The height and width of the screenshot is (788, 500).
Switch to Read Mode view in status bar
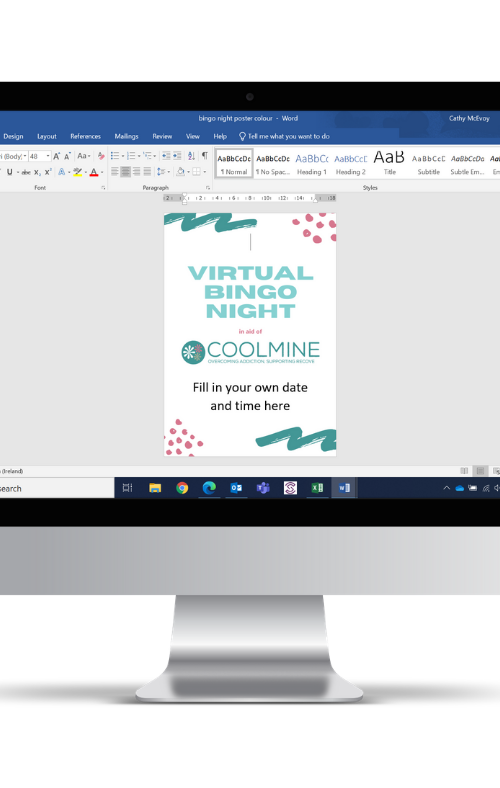(x=464, y=471)
